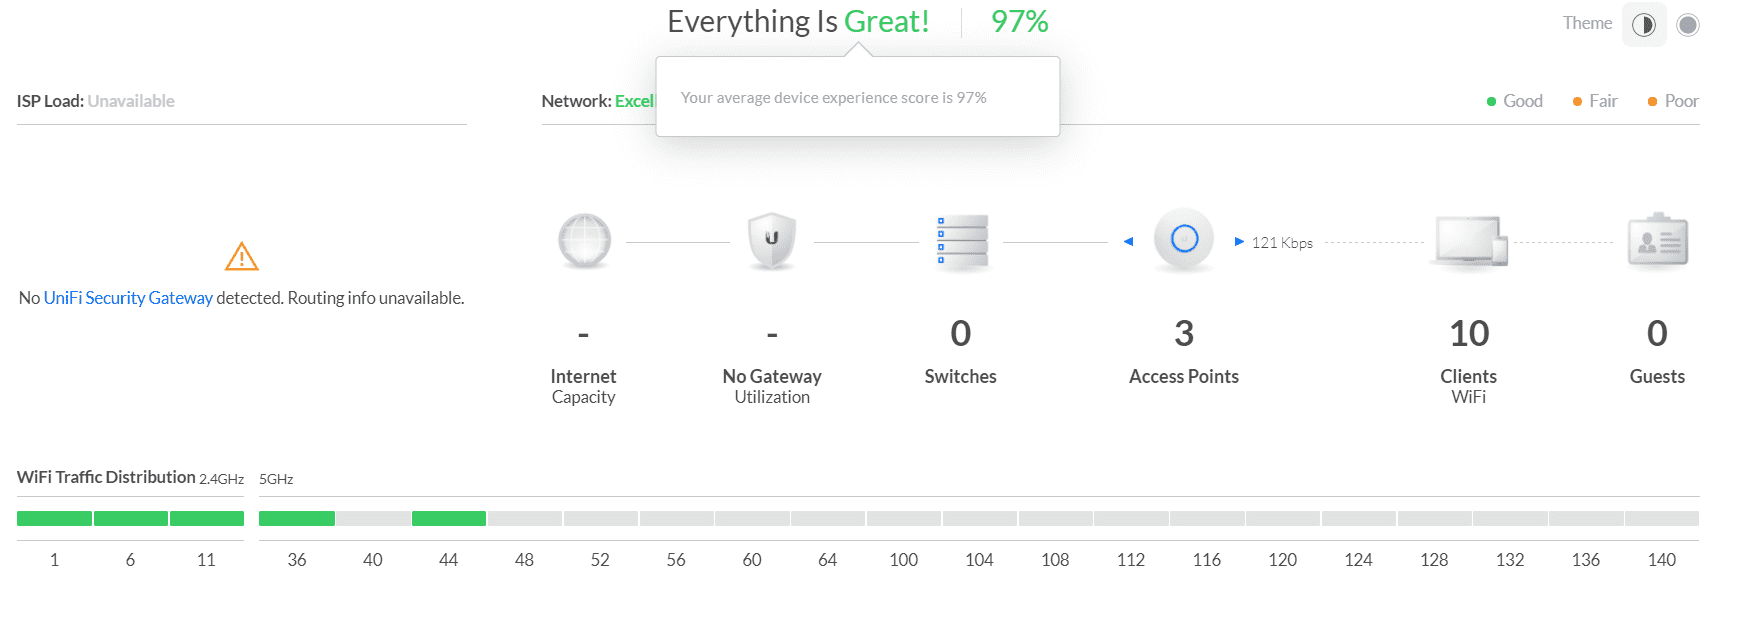Open the Access Points circular icon
This screenshot has height=618, width=1747.
point(1184,239)
